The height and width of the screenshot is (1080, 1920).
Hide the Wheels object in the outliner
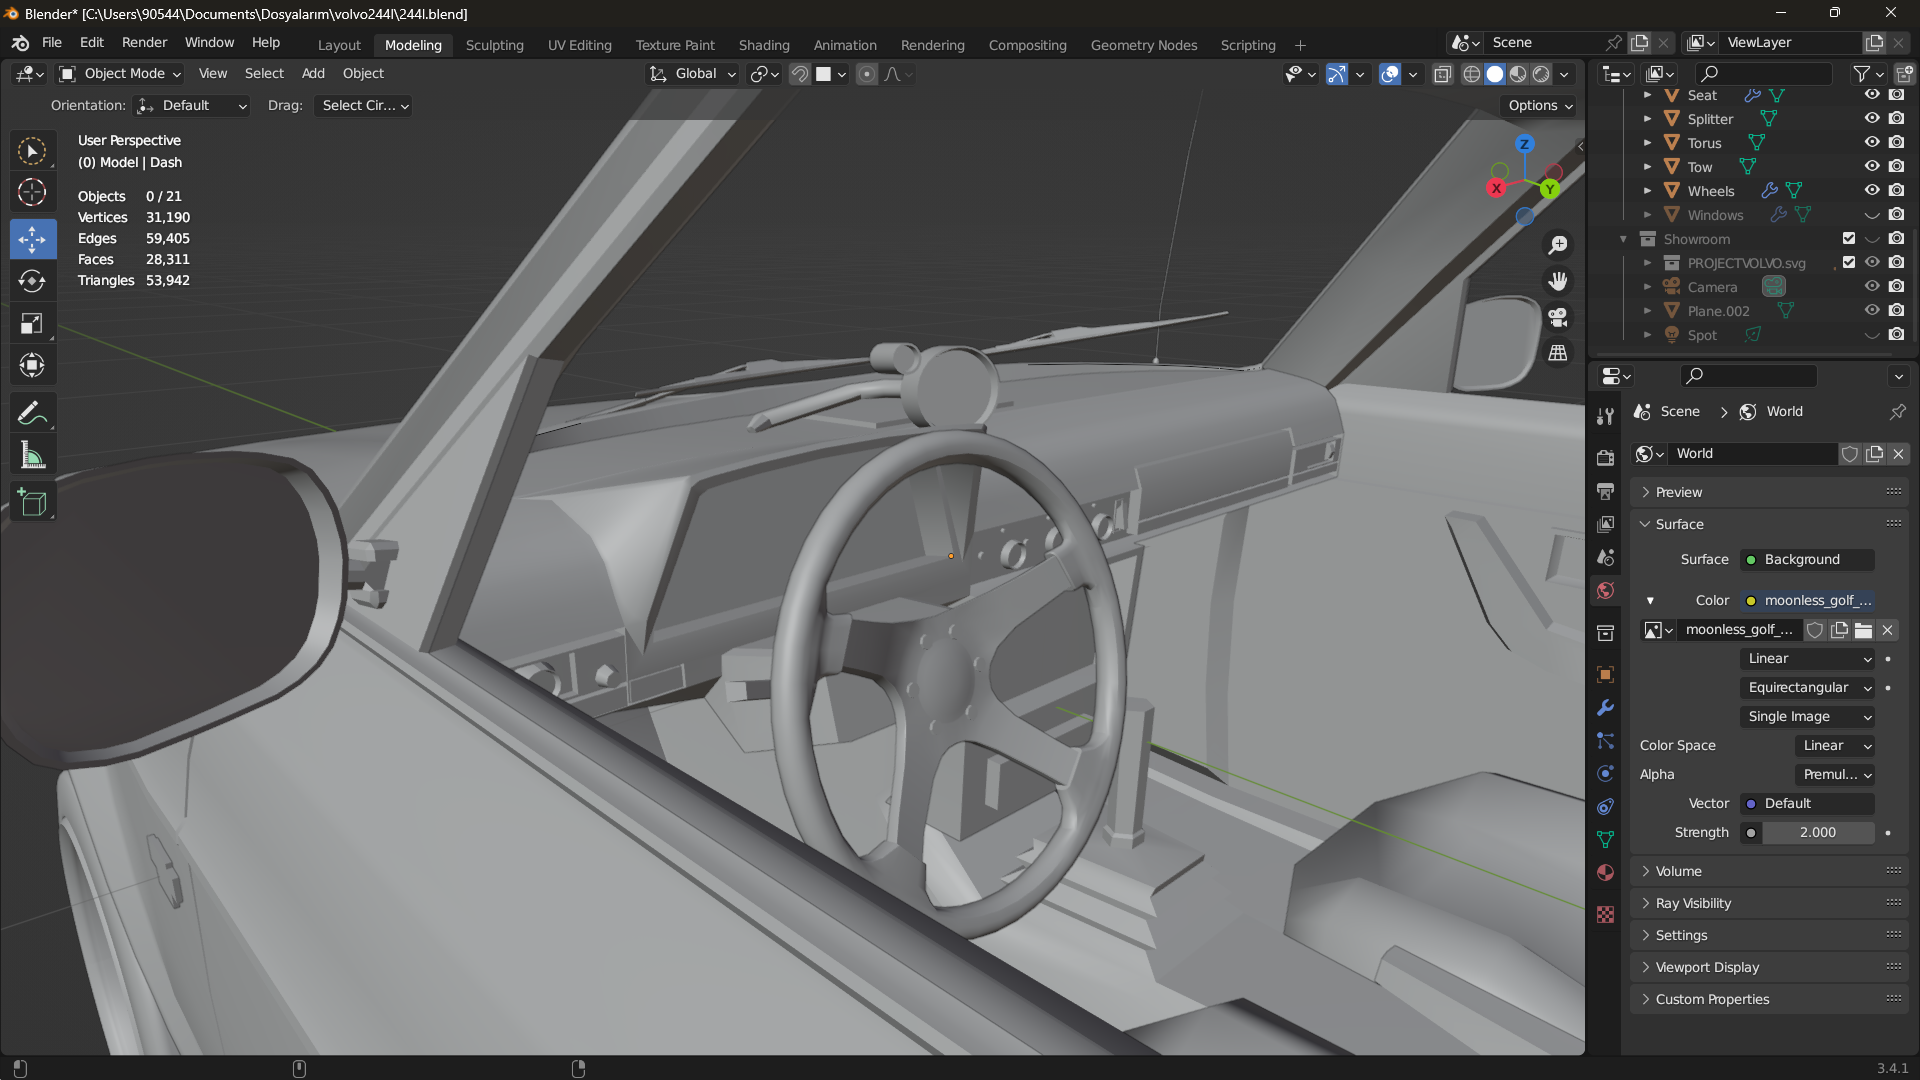[1872, 190]
